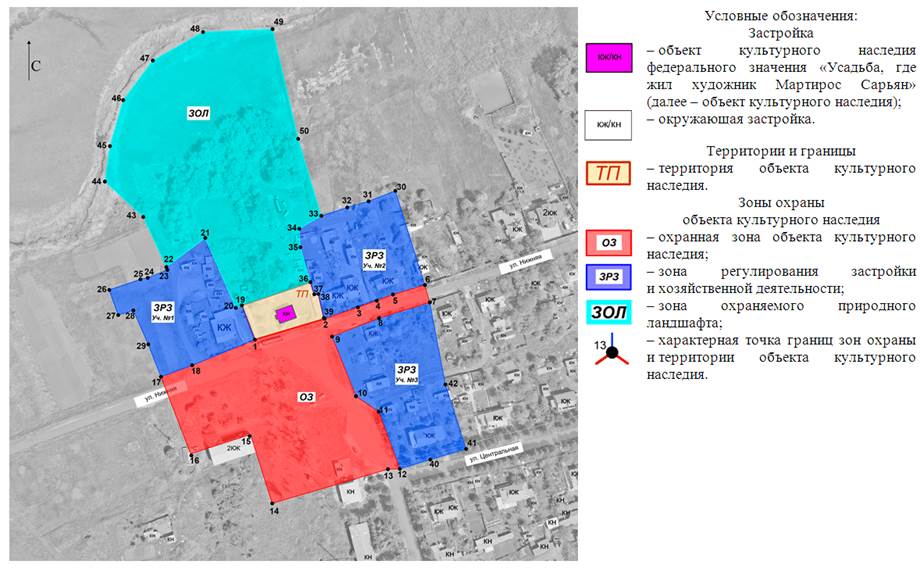Click the КЖ building label in ЗРЗ Уч. №1
The image size is (924, 568).
pyautogui.click(x=224, y=328)
